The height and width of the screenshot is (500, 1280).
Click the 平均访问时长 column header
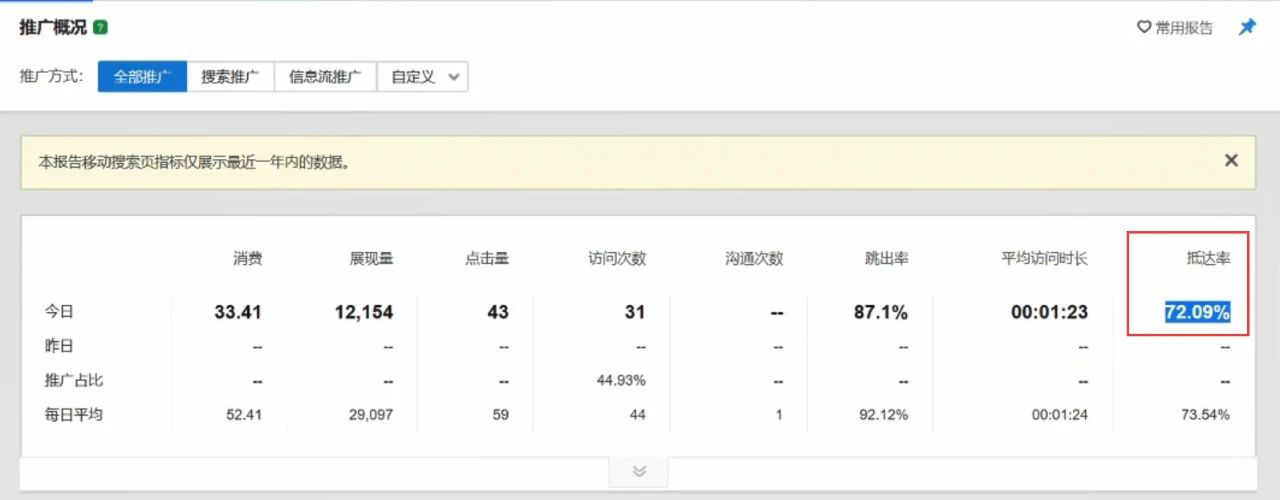(1045, 258)
